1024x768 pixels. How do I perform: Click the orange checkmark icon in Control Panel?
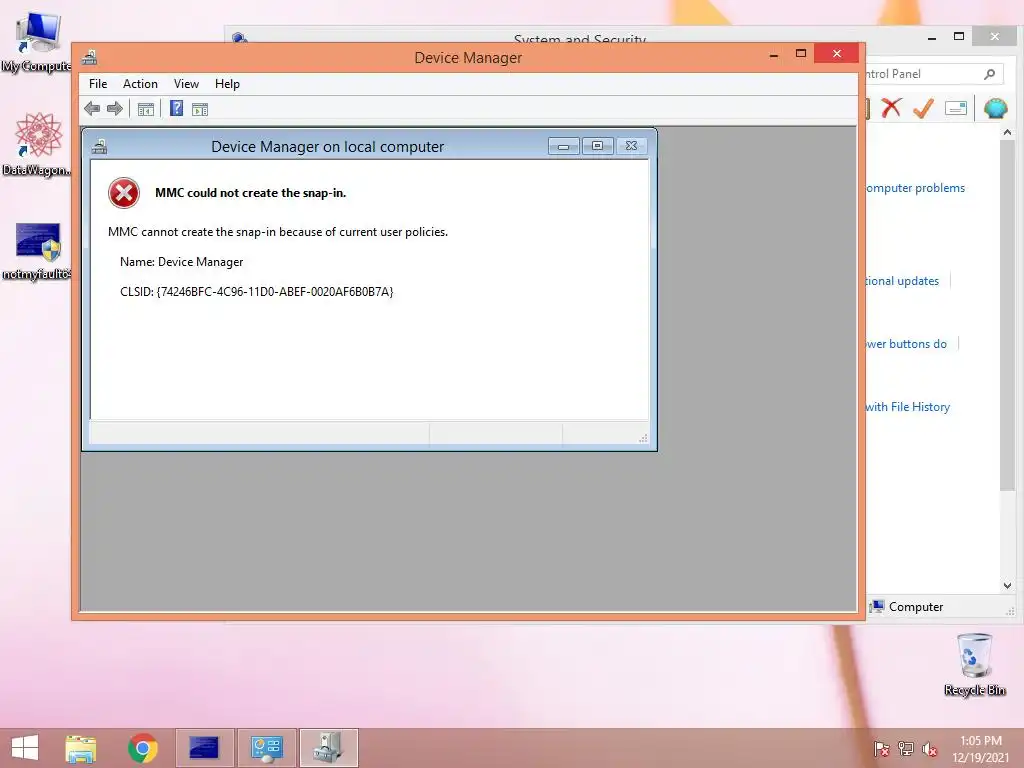pos(923,108)
